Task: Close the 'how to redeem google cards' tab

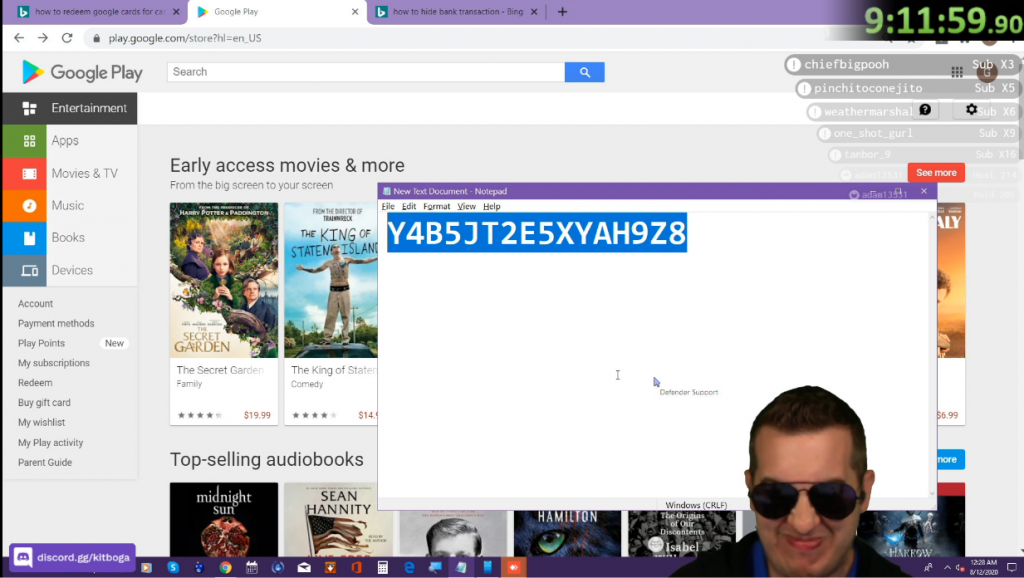Action: click(x=176, y=12)
